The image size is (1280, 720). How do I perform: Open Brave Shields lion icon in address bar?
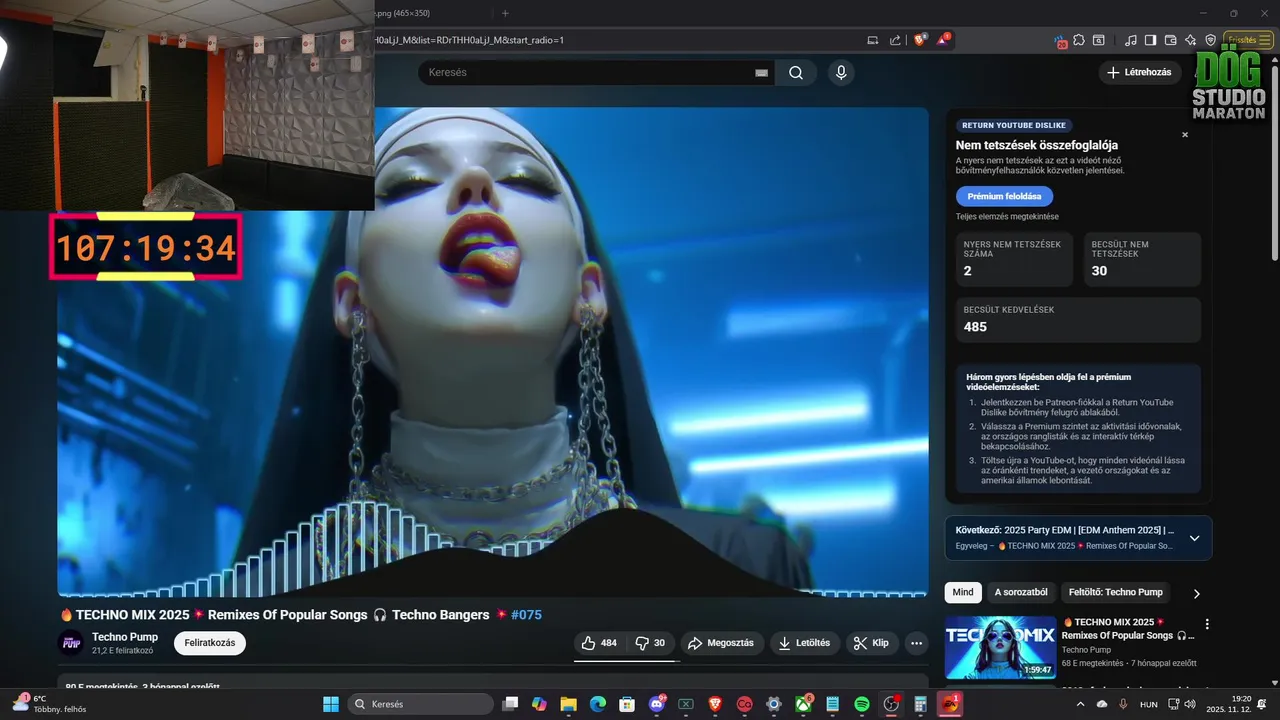(920, 40)
